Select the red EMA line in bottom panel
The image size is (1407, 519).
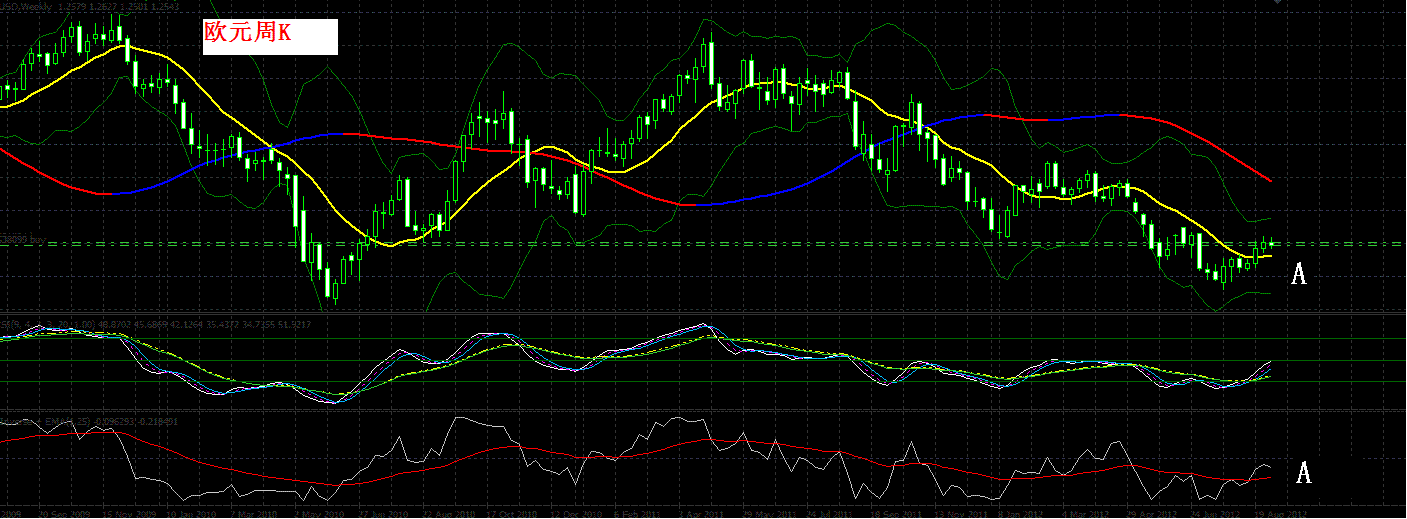(700, 440)
